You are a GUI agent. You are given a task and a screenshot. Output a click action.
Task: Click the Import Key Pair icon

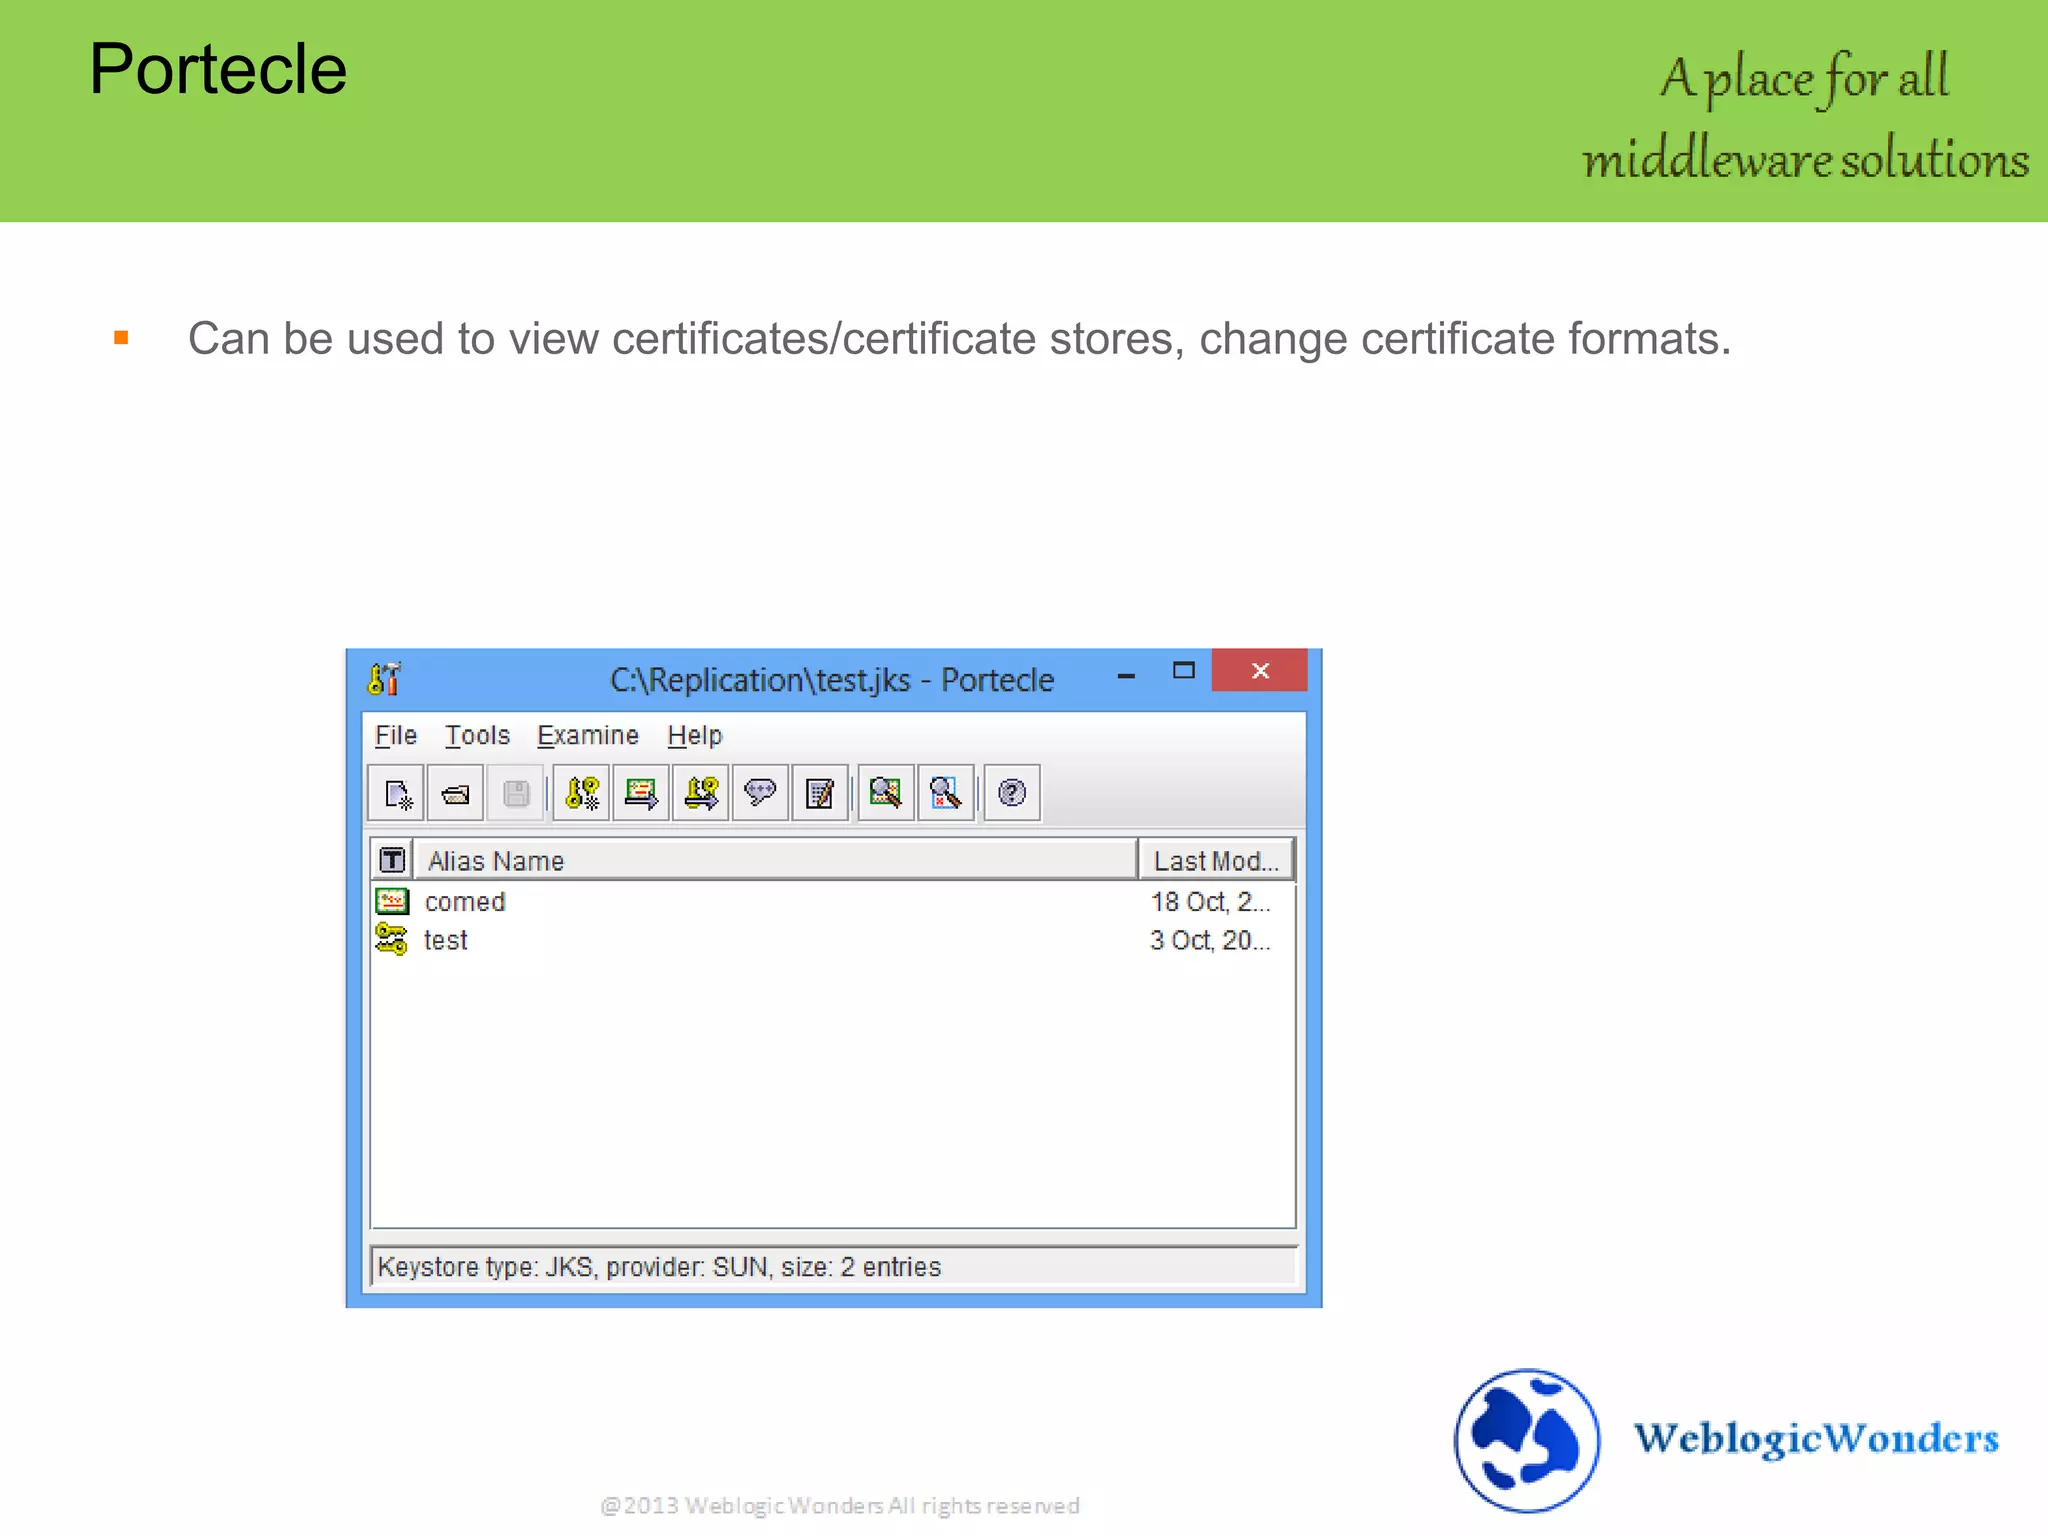[x=701, y=794]
